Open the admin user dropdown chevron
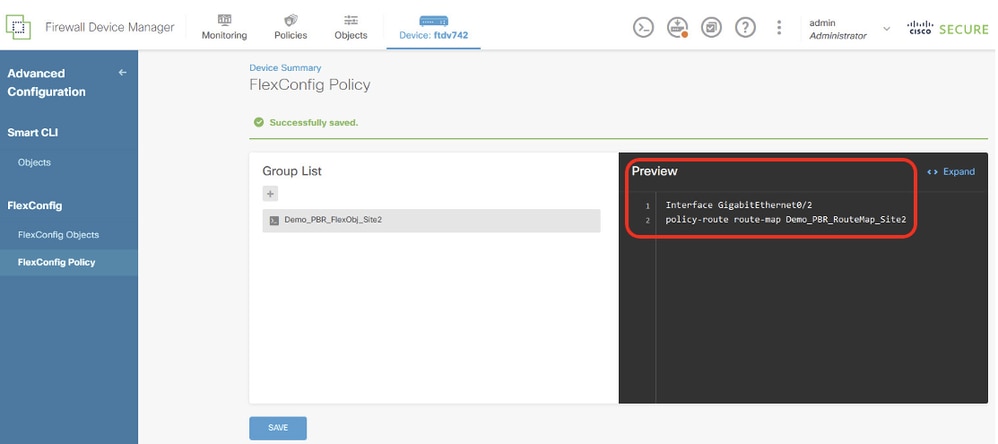The height and width of the screenshot is (444, 998). point(887,29)
